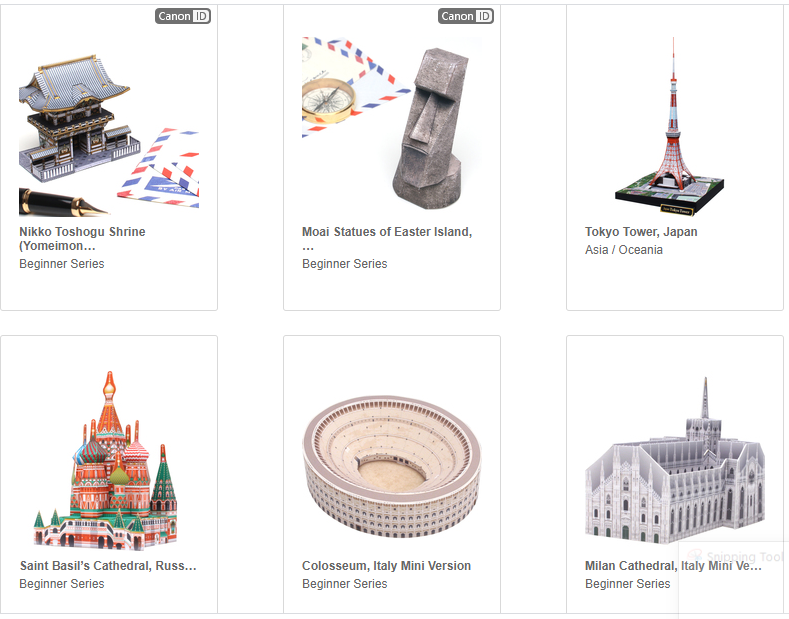The width and height of the screenshot is (789, 619).
Task: Click Canon ID badge on Moai Statues card
Action: tap(465, 16)
